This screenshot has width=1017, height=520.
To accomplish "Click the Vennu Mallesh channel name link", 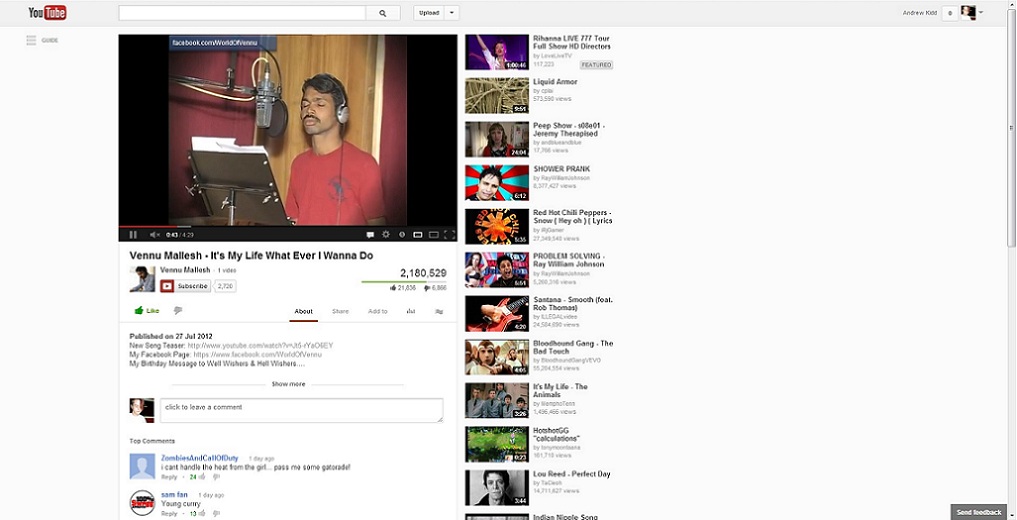I will pyautogui.click(x=185, y=270).
